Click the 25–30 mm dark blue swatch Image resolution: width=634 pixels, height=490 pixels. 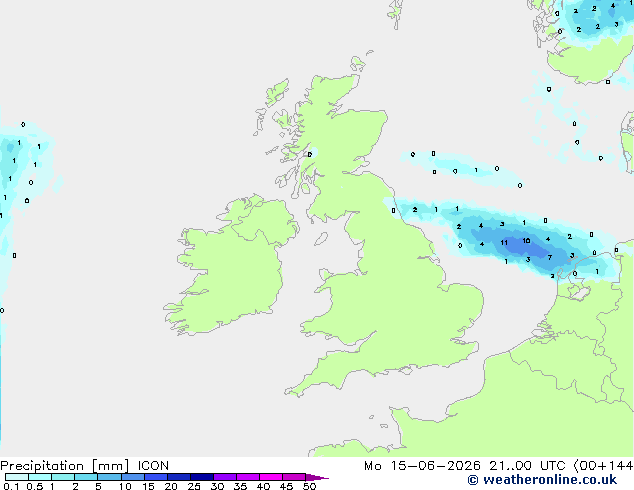202,477
